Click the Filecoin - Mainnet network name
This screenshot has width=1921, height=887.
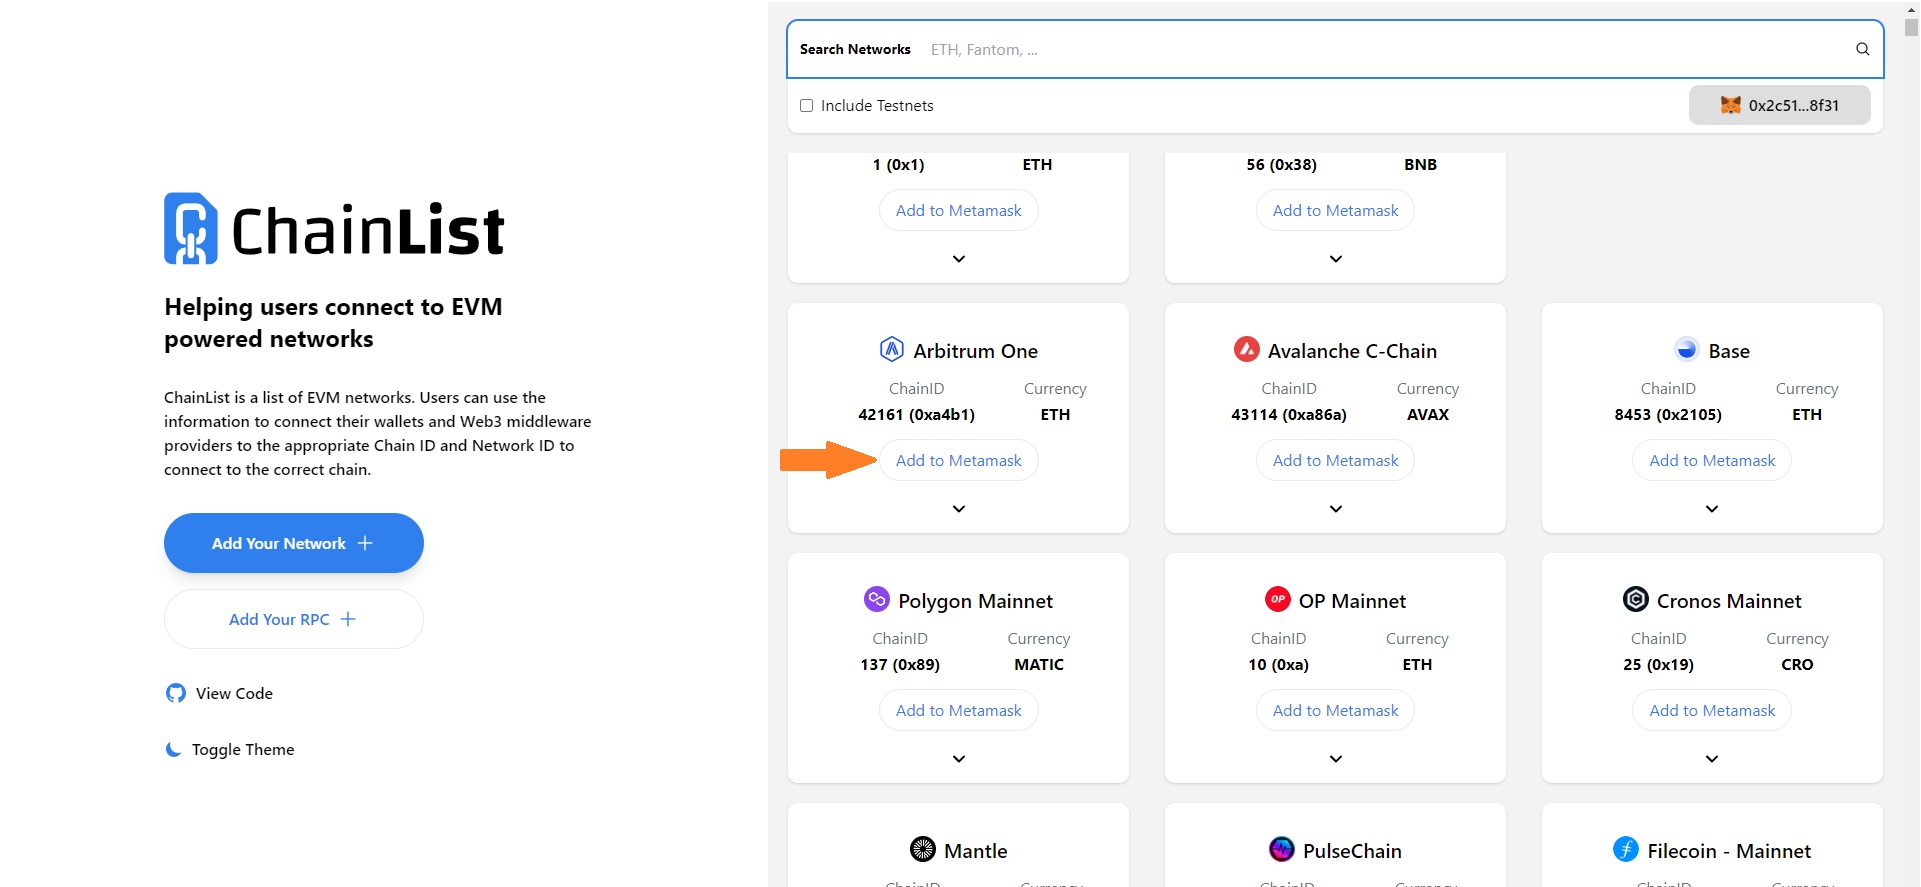tap(1729, 851)
